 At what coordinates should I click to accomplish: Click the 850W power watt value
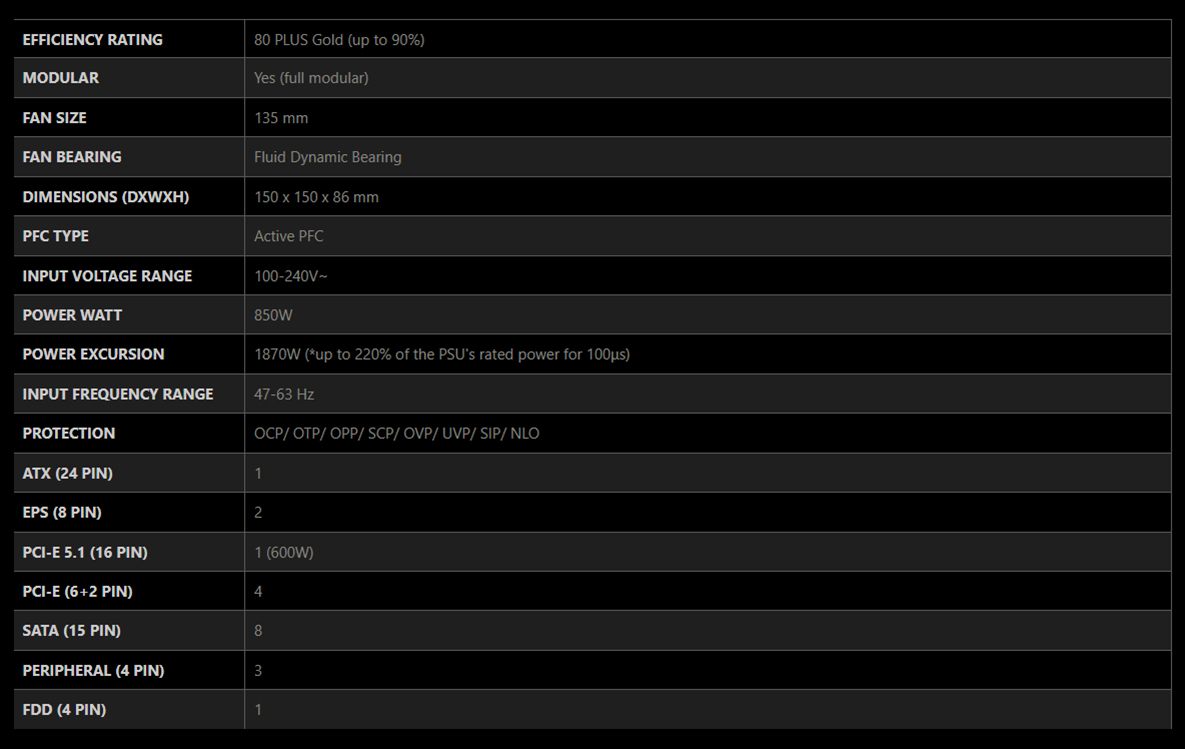coord(274,315)
